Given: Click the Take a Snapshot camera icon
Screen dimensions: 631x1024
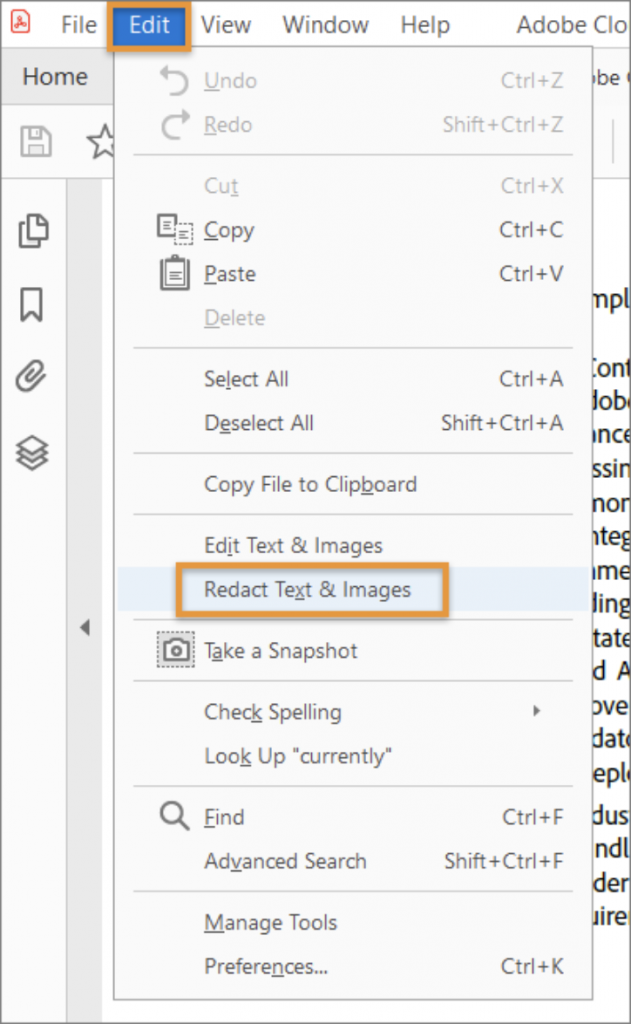Looking at the screenshot, I should click(x=175, y=649).
